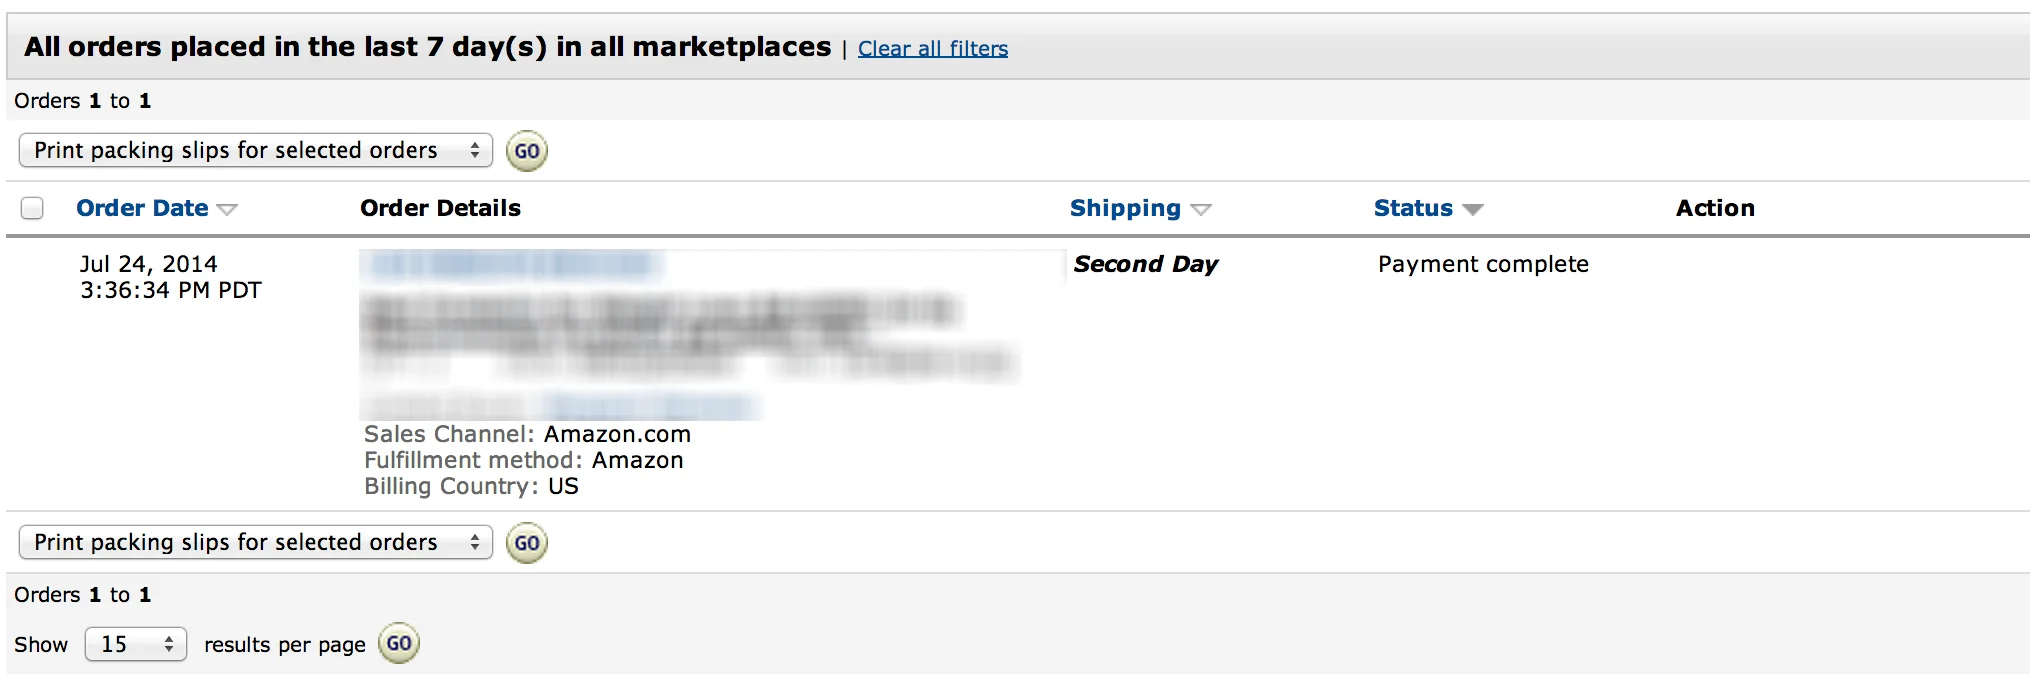Click the Jul 24, 2014 order date
Image resolution: width=2030 pixels, height=682 pixels.
(x=148, y=264)
